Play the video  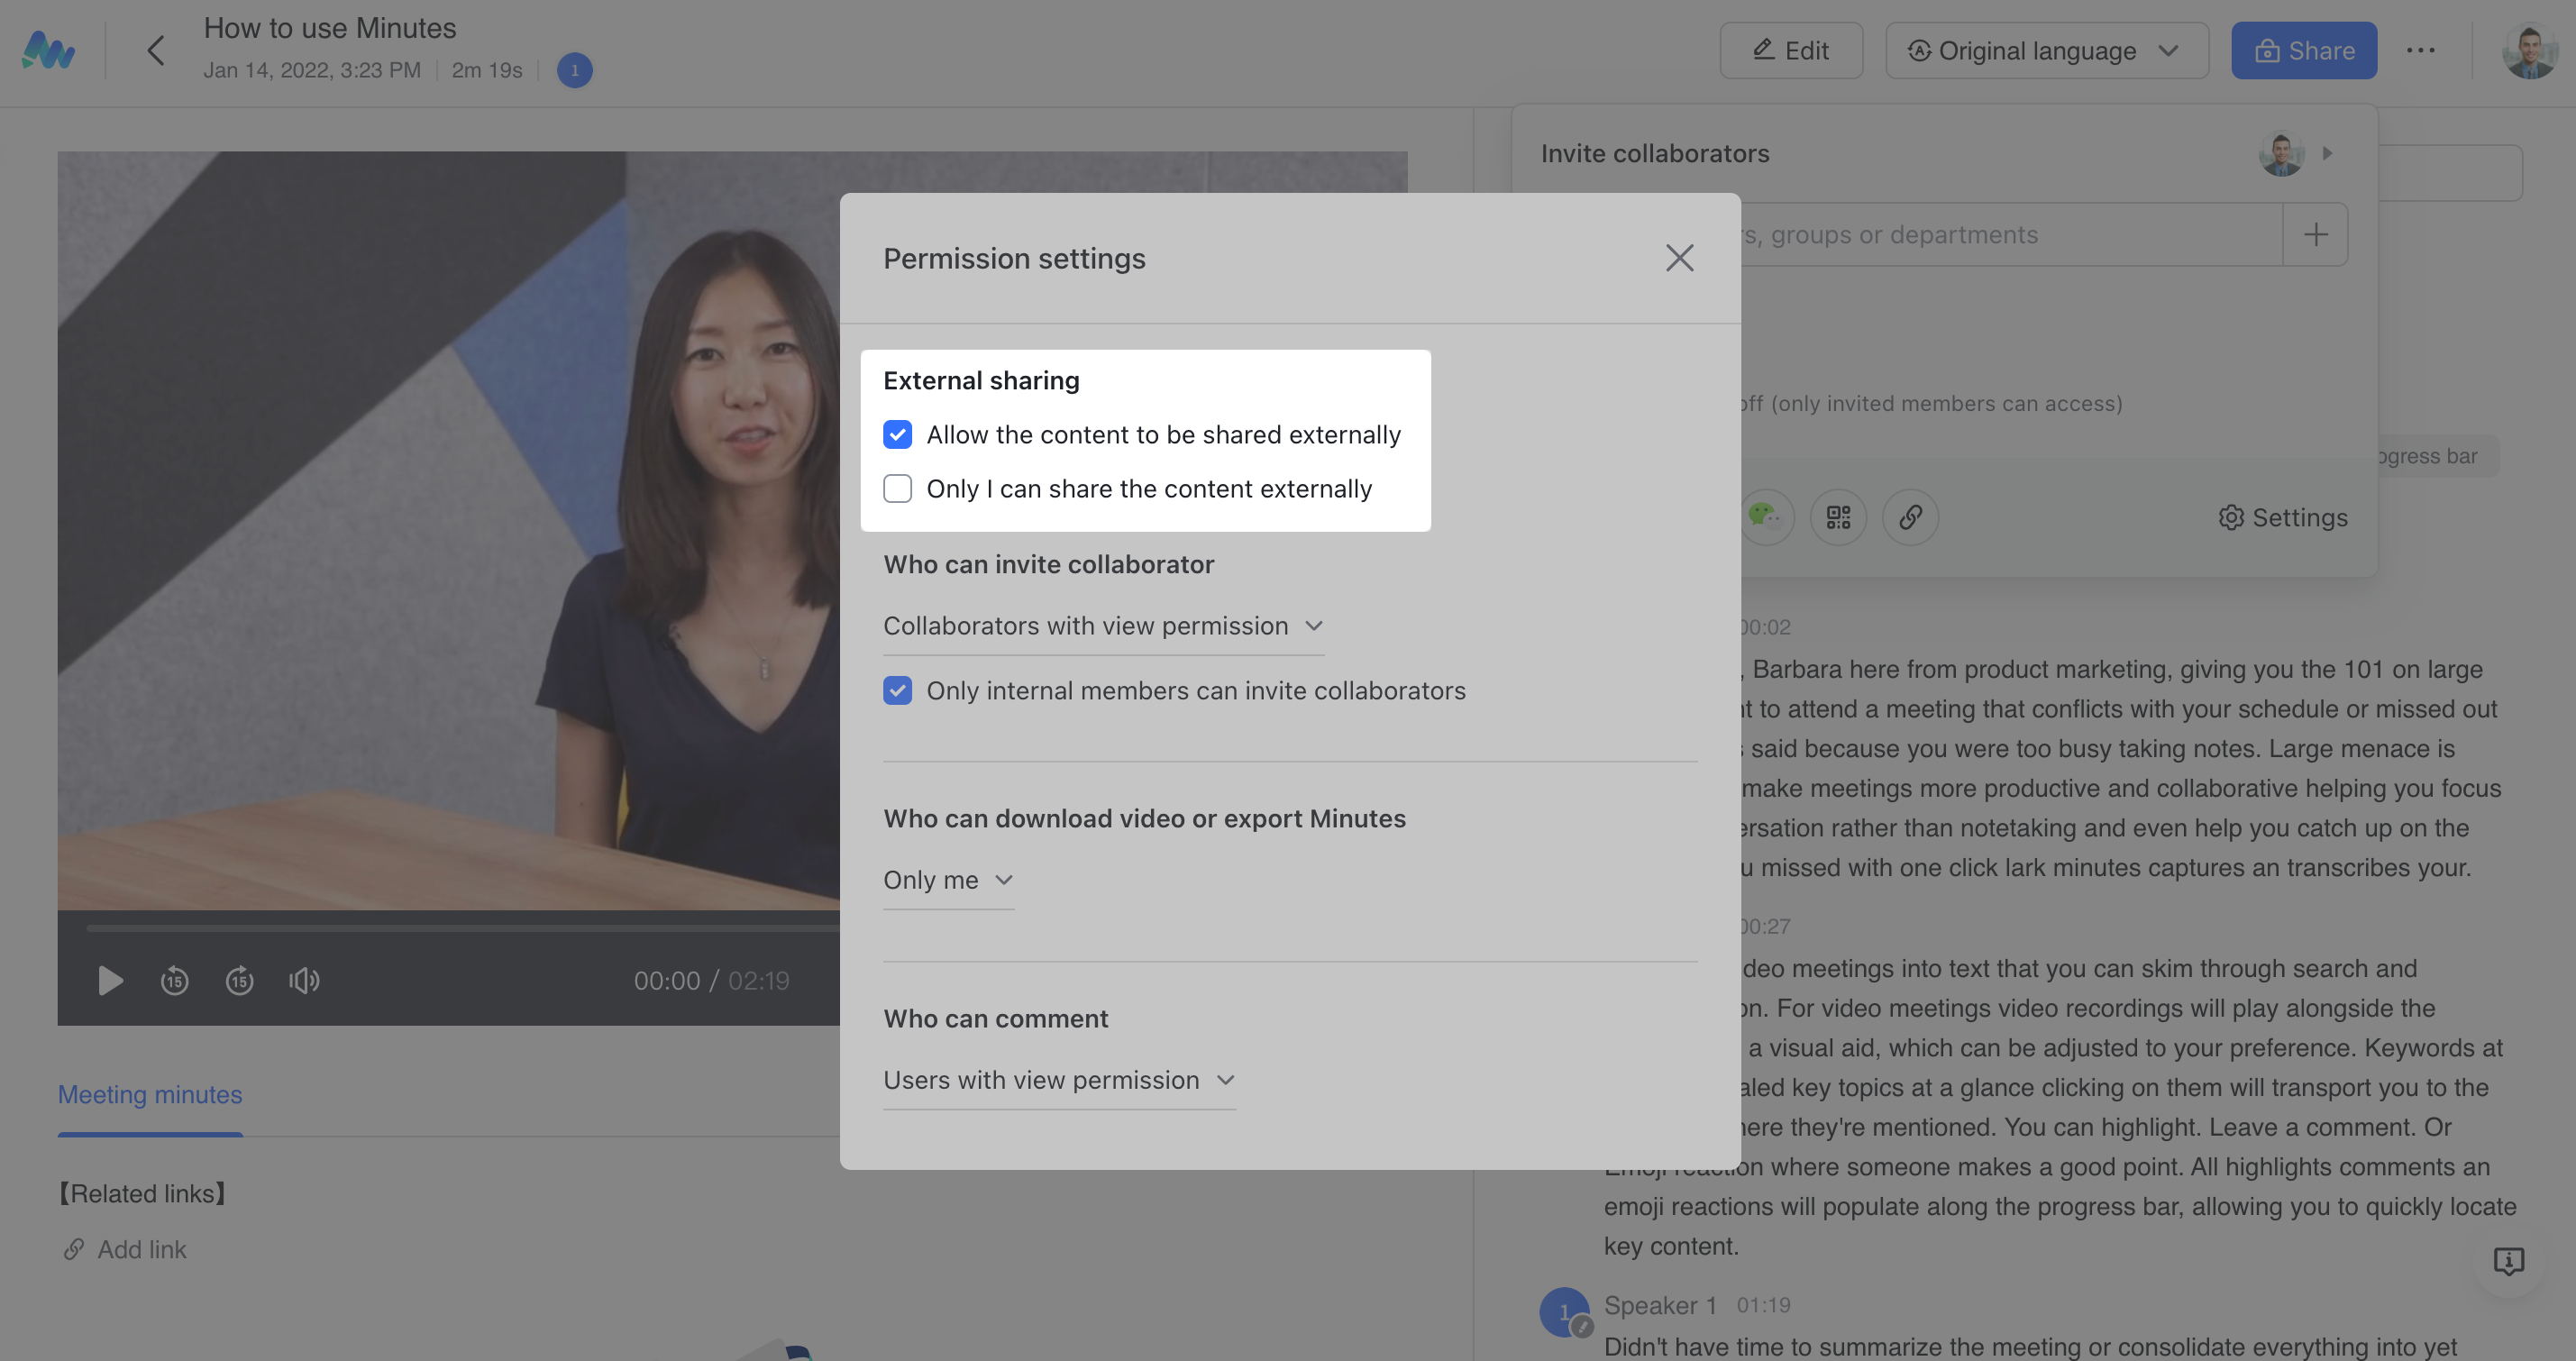[x=110, y=980]
